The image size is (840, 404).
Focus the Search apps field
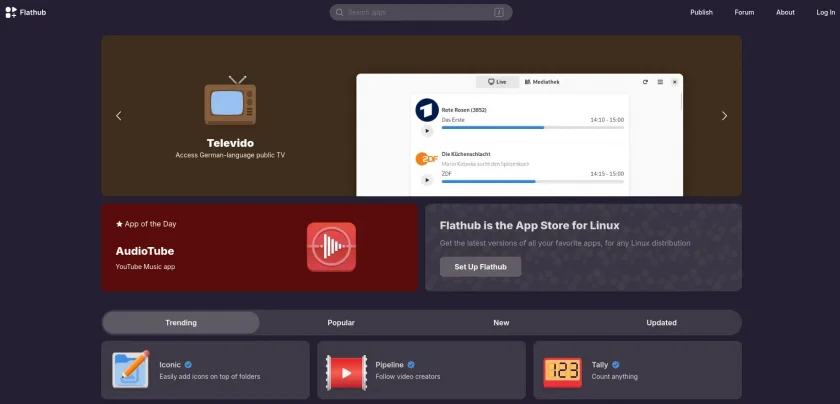[421, 12]
